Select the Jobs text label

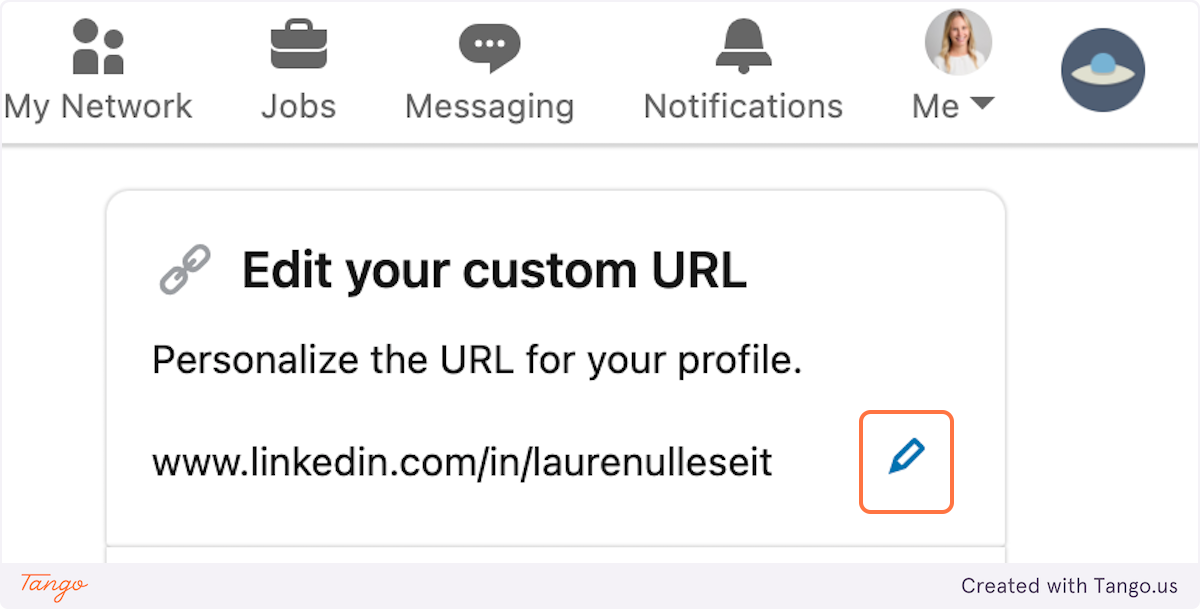tap(299, 106)
